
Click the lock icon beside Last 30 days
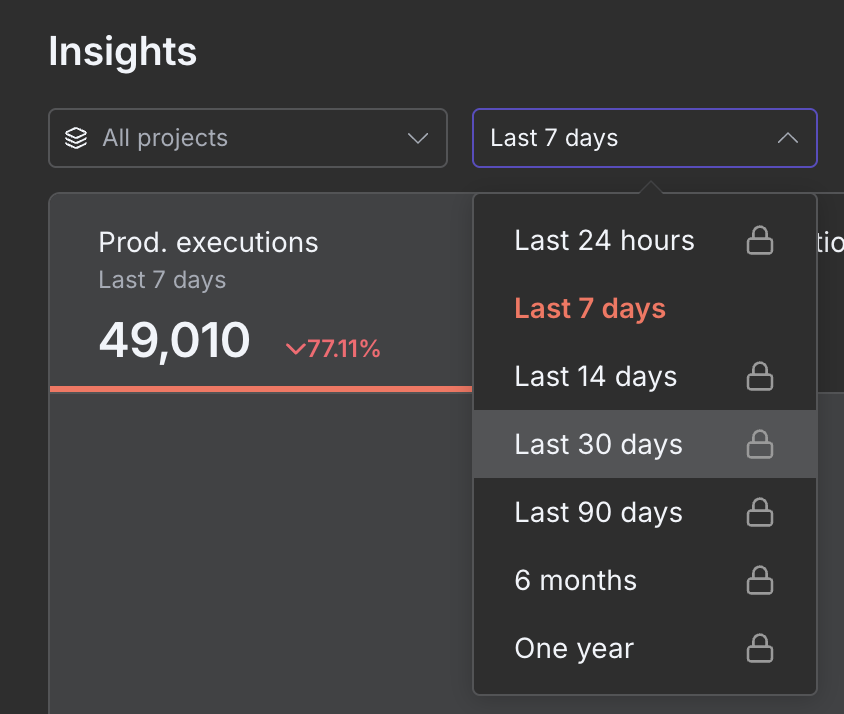coord(760,444)
